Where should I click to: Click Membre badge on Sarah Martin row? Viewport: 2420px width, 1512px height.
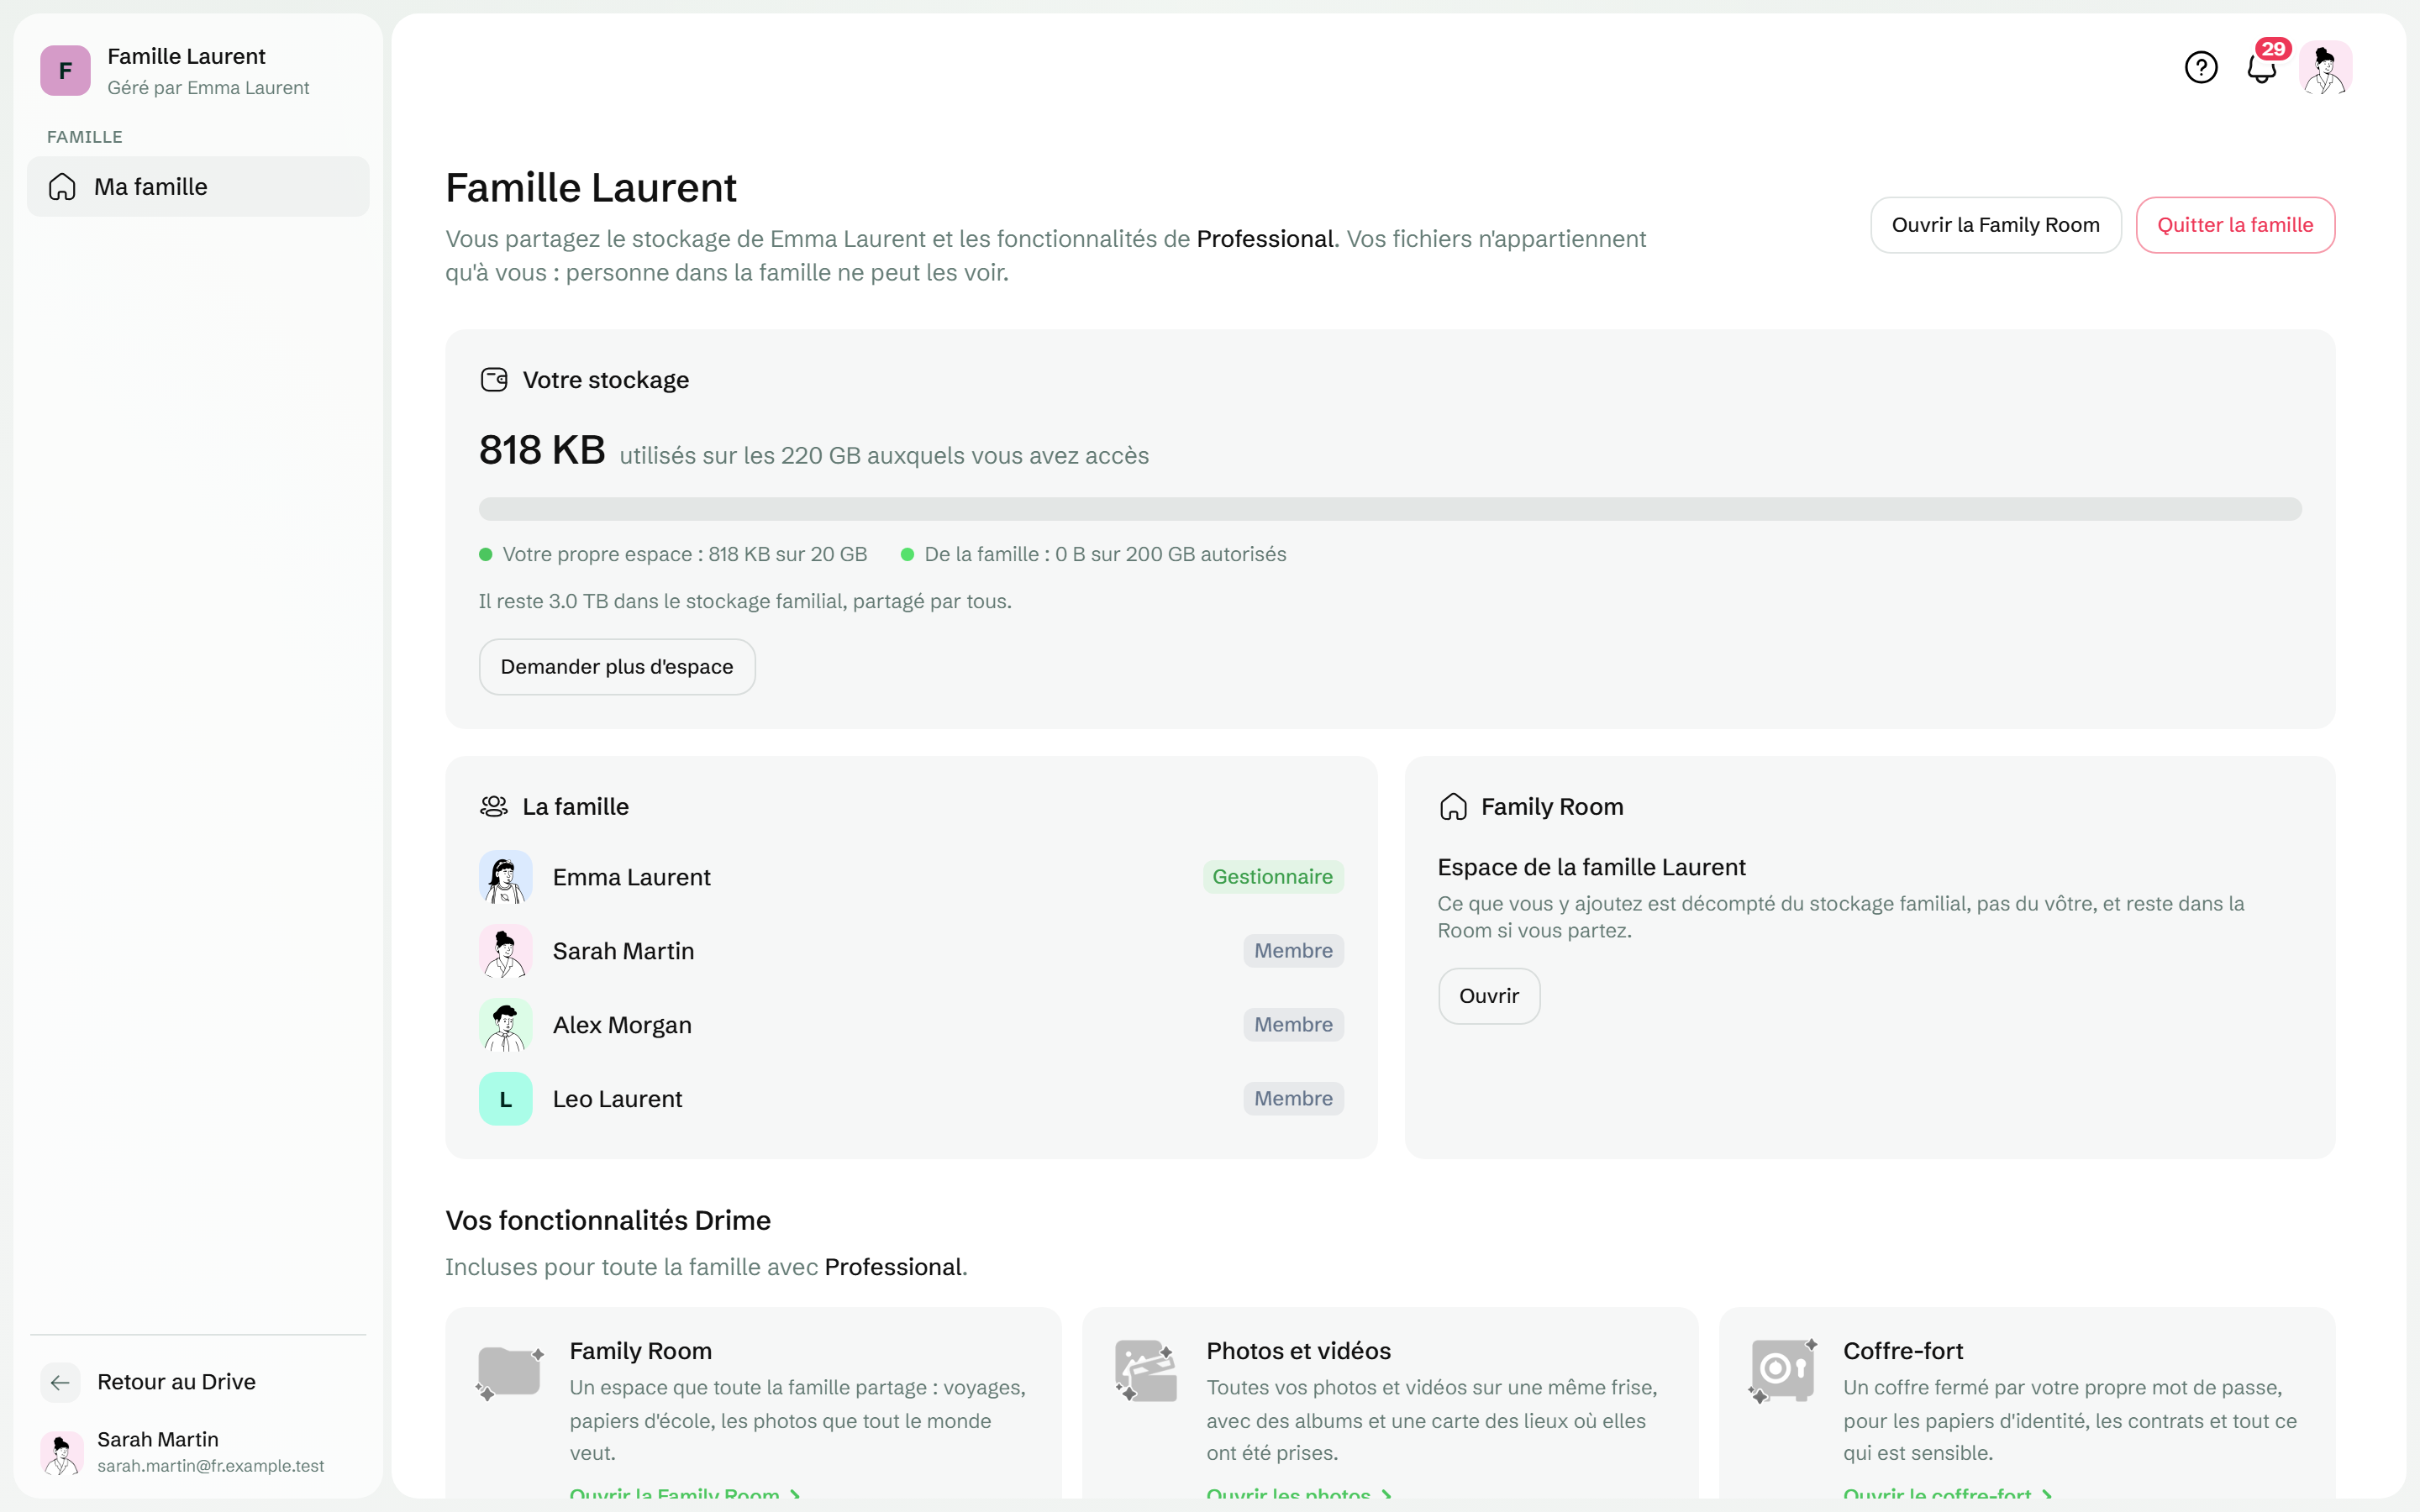coord(1293,951)
